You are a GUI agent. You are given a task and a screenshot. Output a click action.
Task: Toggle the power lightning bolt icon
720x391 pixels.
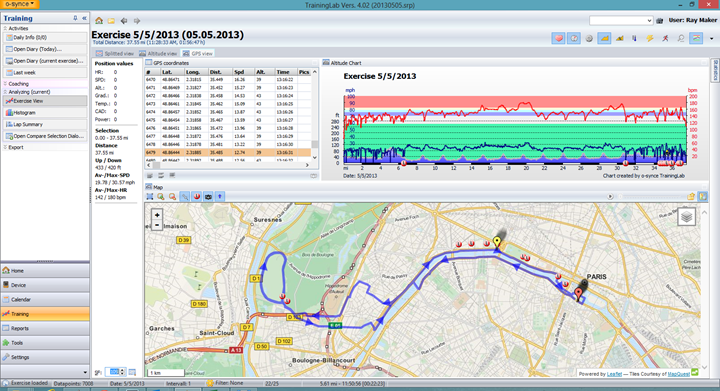650,39
